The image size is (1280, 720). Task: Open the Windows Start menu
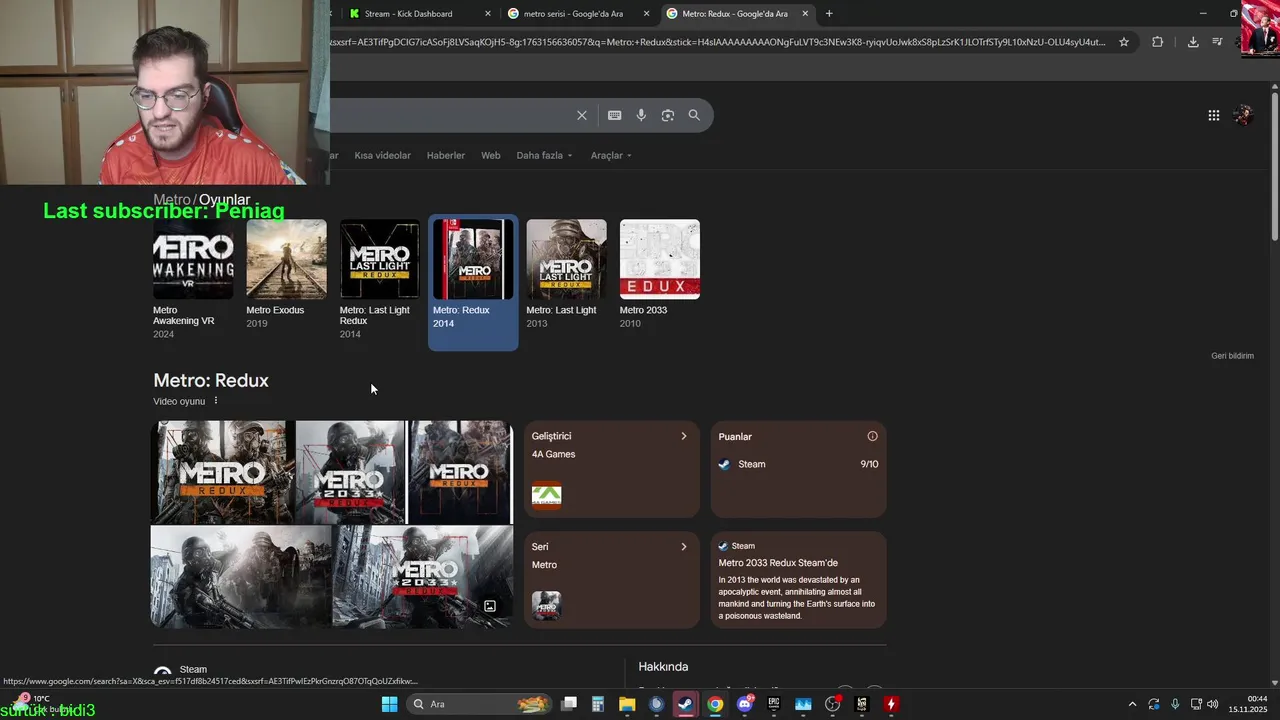pyautogui.click(x=389, y=704)
